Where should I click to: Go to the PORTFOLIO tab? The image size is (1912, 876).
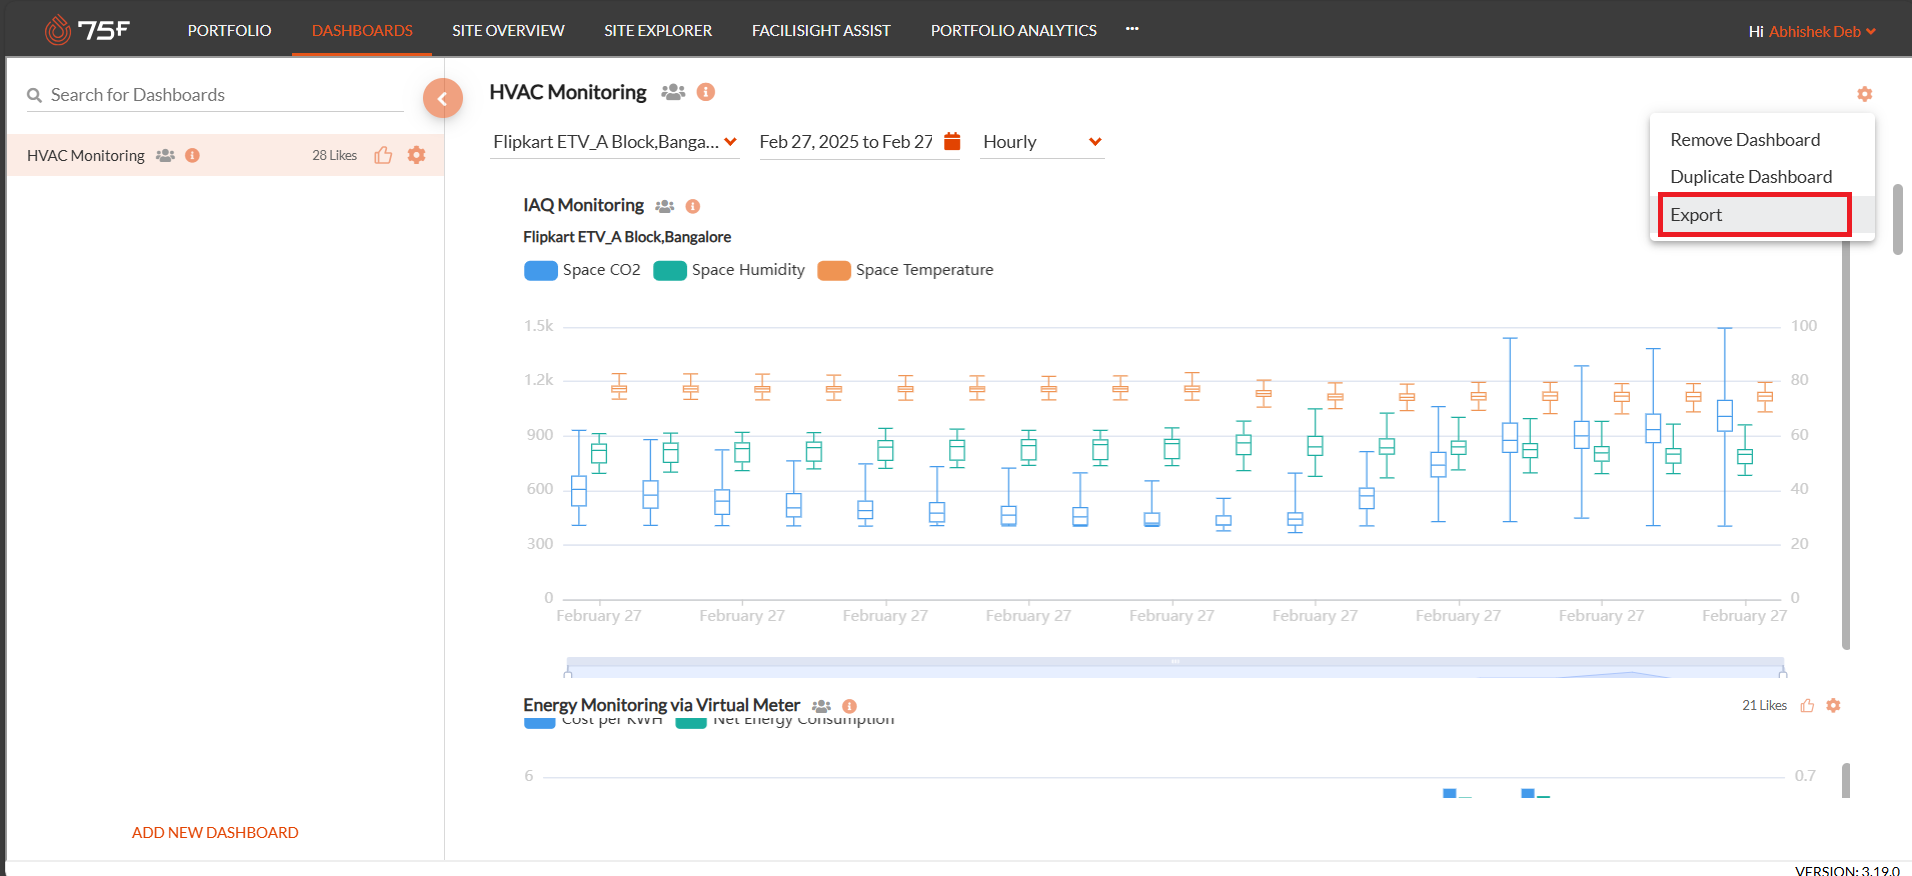[229, 30]
